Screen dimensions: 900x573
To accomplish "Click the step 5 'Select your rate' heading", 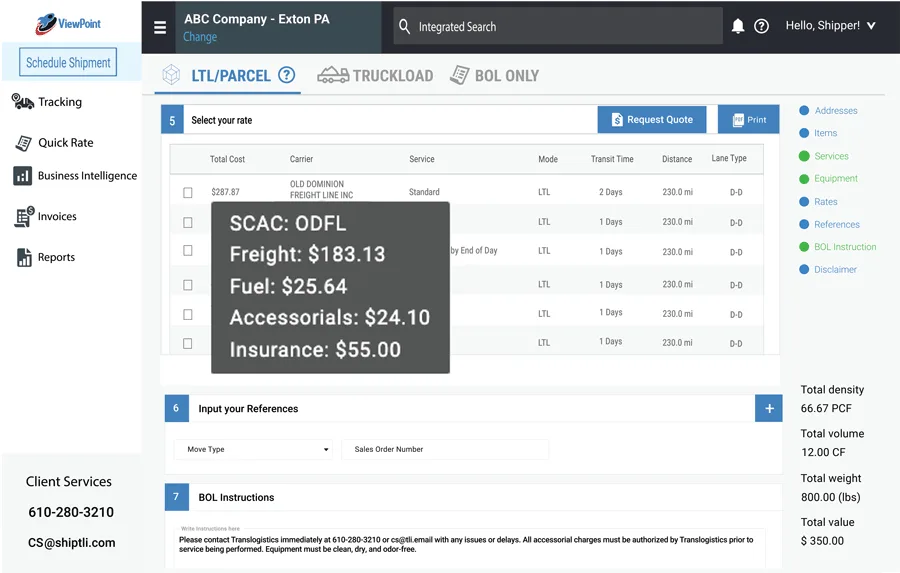I will pos(222,120).
